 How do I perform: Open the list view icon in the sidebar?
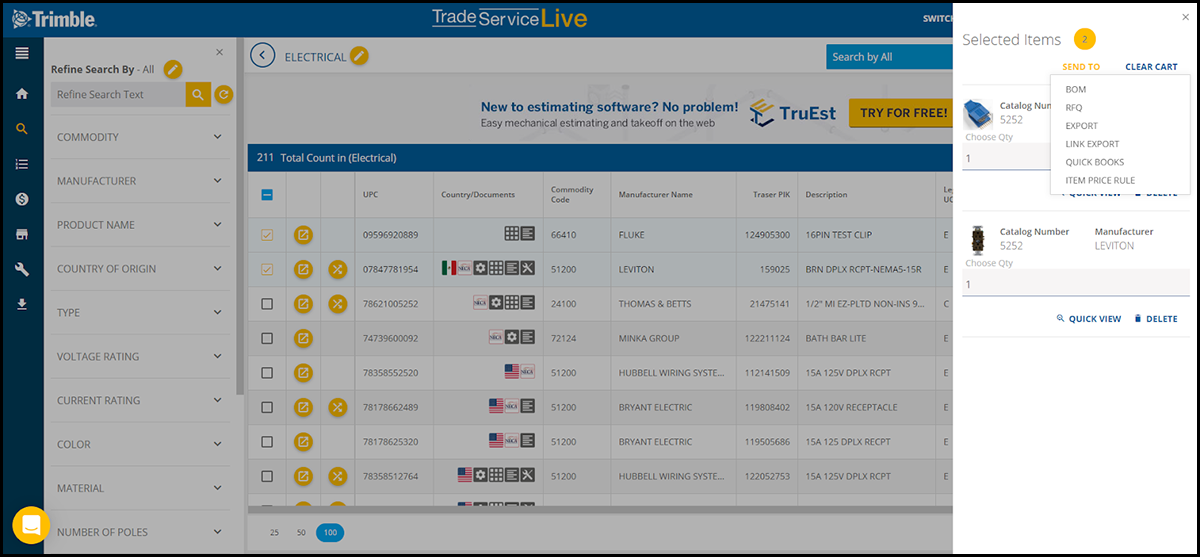point(22,164)
